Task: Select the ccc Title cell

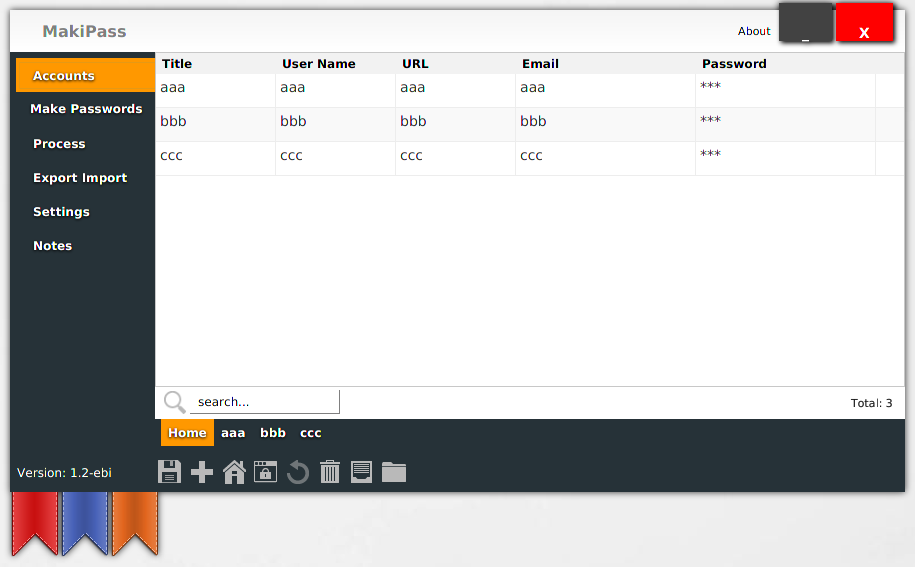Action: (x=215, y=158)
